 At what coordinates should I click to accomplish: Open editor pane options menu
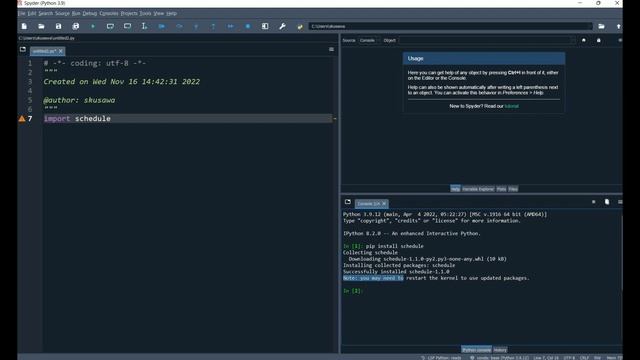point(331,49)
